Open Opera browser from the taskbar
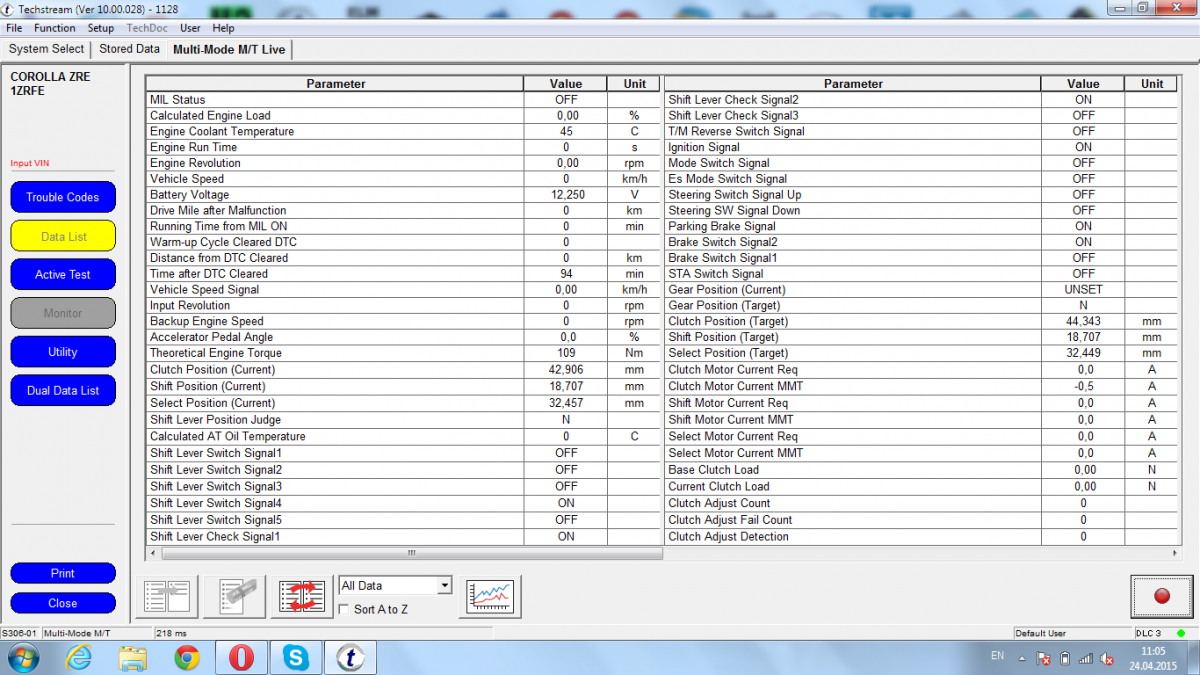 click(x=241, y=658)
